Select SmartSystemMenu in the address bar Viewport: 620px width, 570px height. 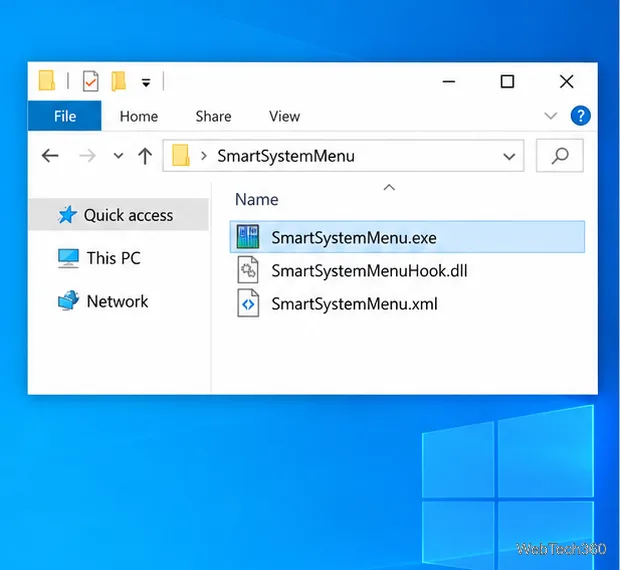click(x=286, y=156)
